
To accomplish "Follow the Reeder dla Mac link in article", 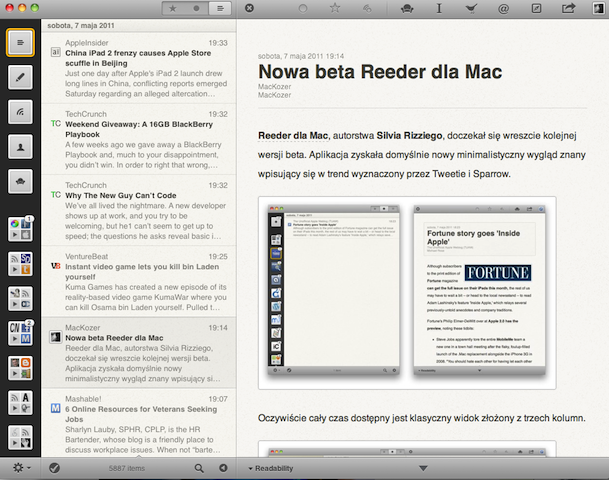I will point(293,136).
